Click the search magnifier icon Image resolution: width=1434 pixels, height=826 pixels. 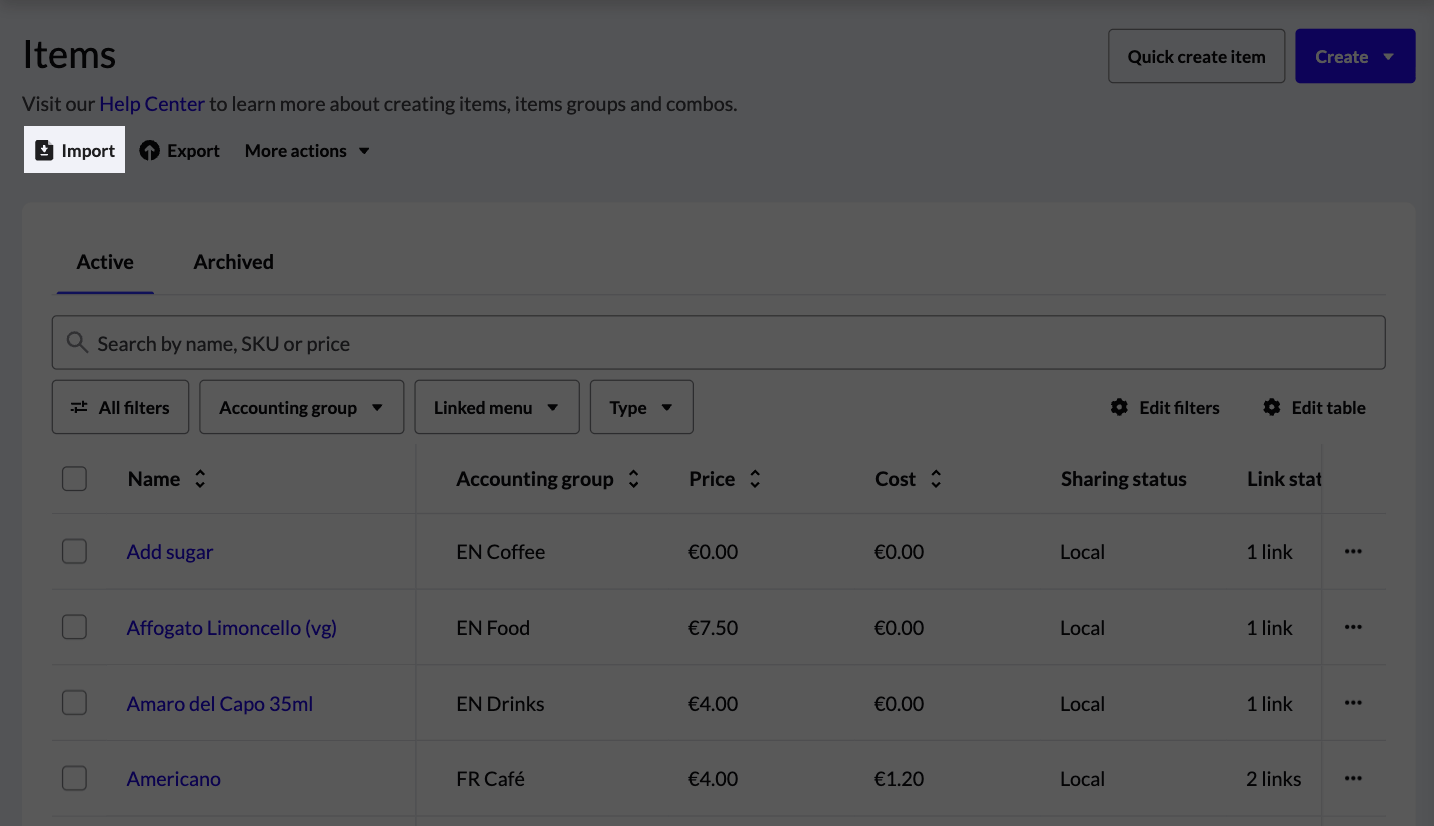77,342
